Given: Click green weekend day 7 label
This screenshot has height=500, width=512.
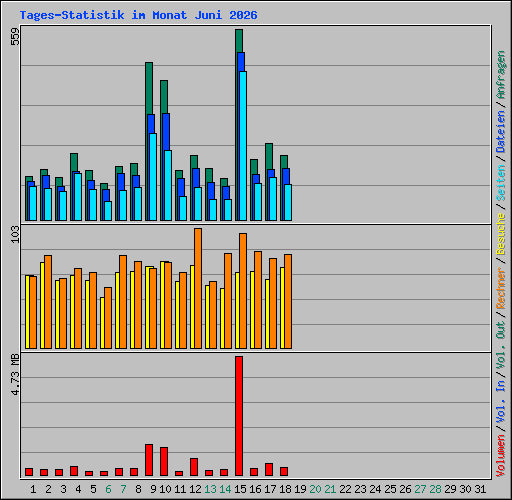Looking at the screenshot, I should coord(123,489).
